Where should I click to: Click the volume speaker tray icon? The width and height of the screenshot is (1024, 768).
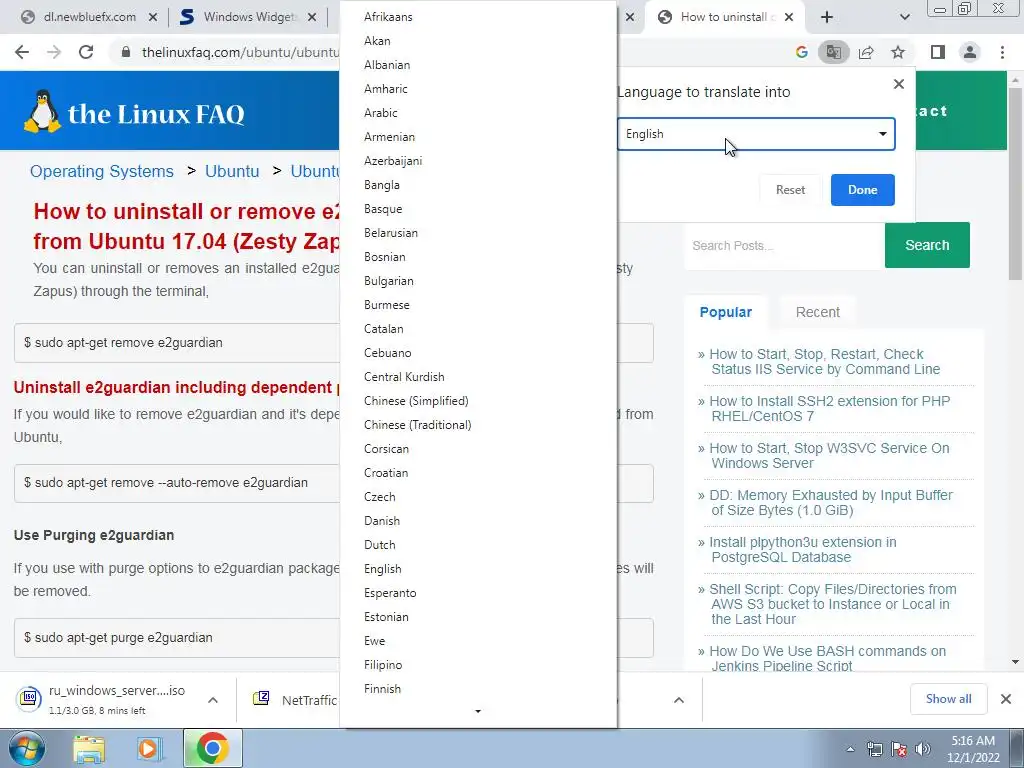coord(923,749)
